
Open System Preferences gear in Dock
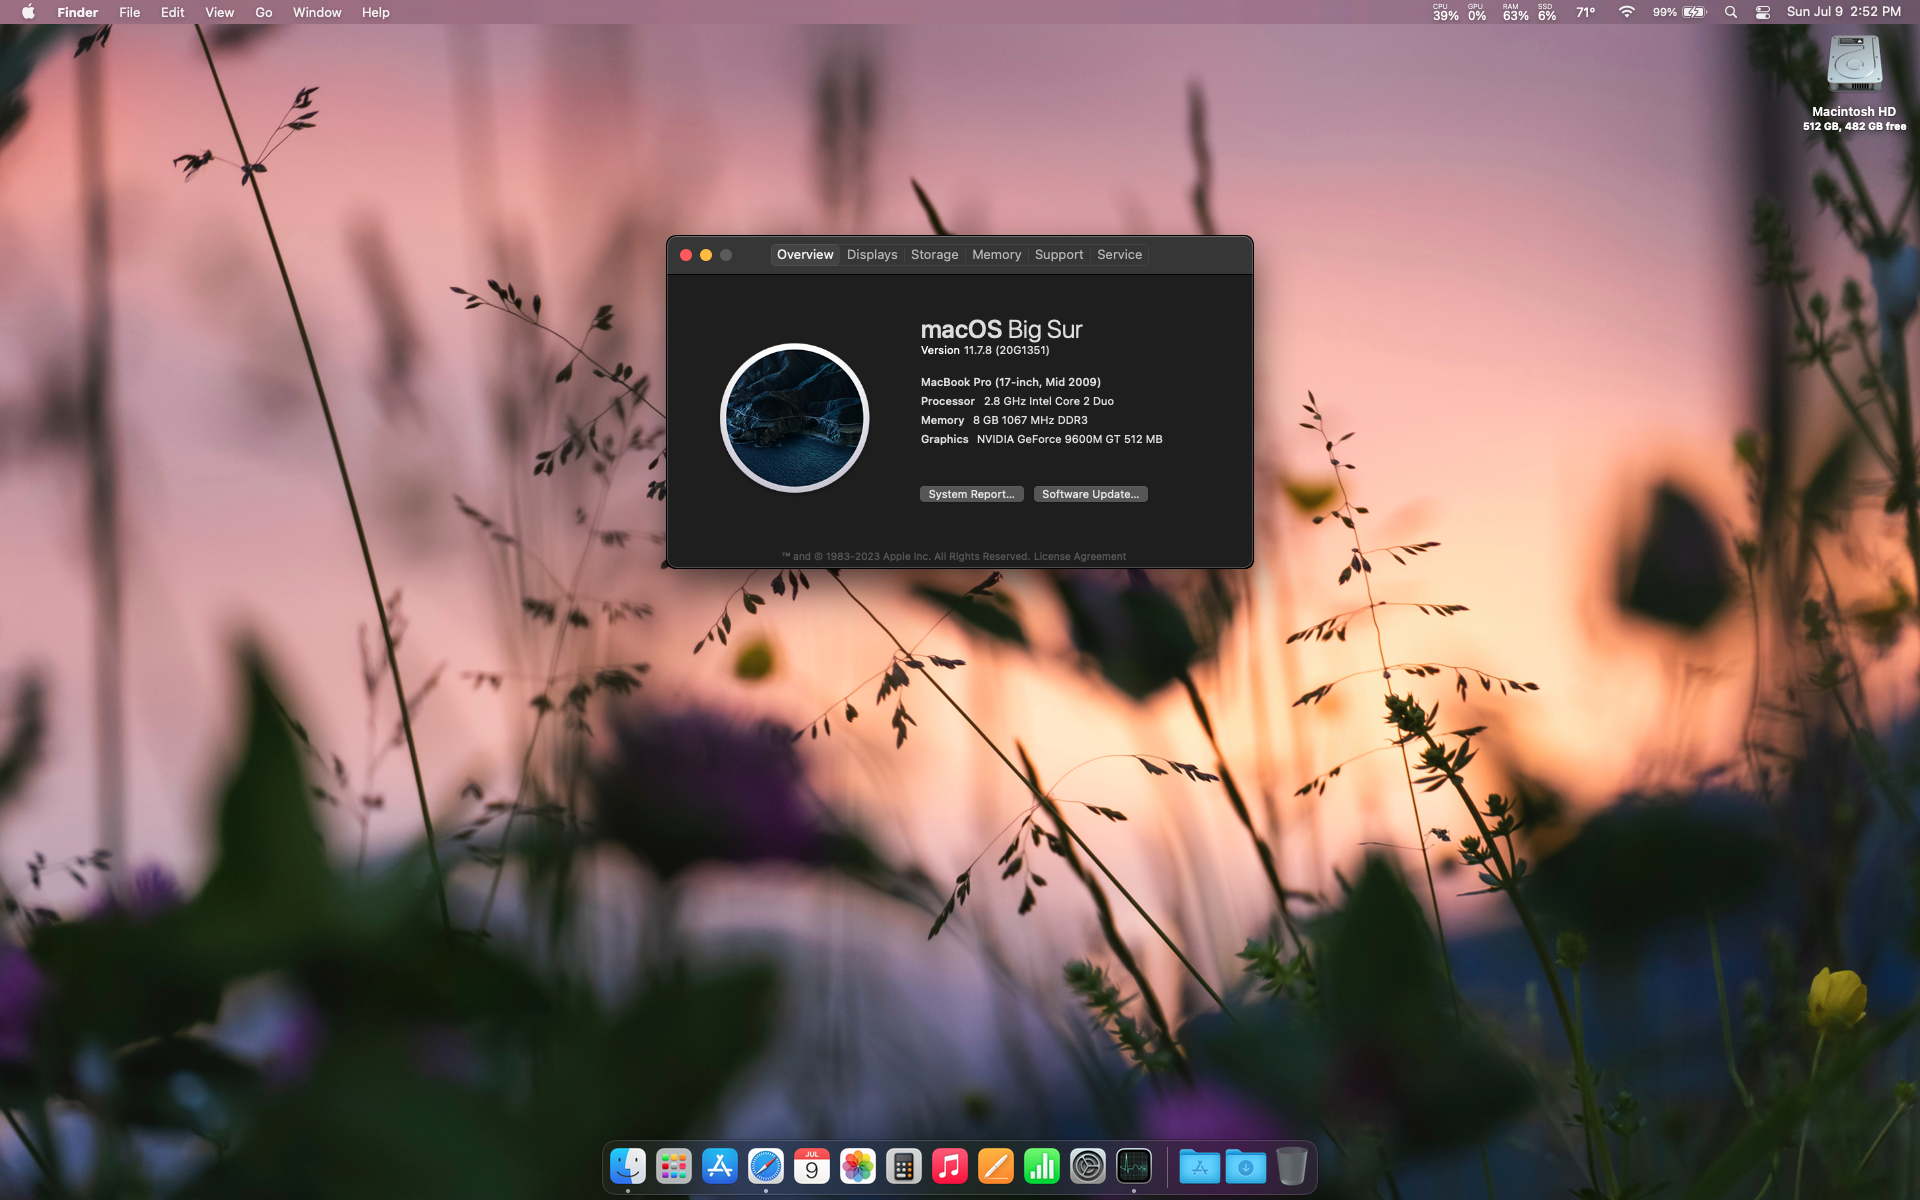pos(1088,1166)
